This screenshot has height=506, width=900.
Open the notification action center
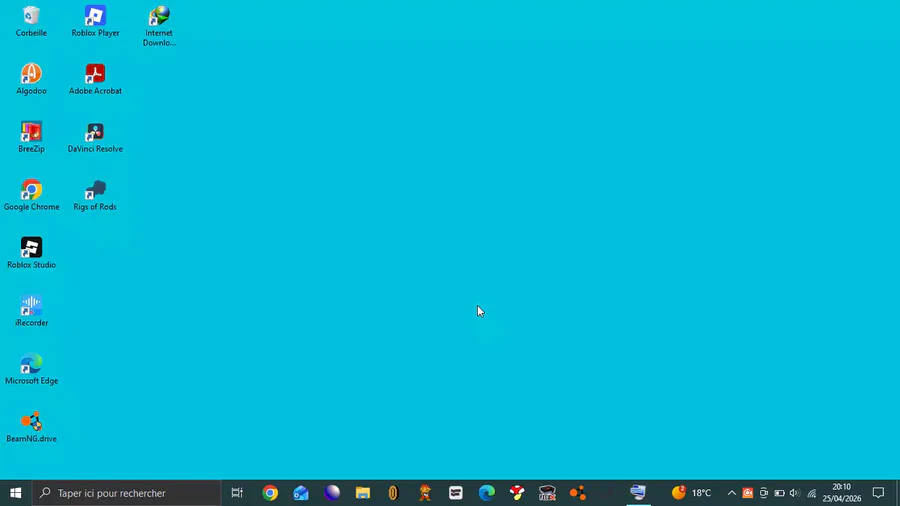(878, 493)
